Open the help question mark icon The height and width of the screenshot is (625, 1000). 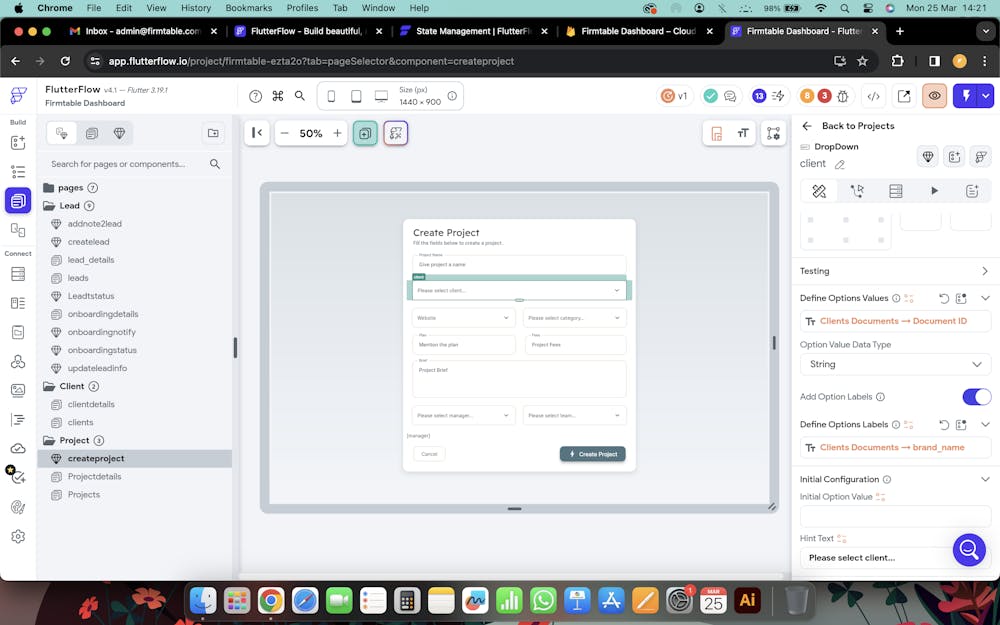pyautogui.click(x=255, y=96)
